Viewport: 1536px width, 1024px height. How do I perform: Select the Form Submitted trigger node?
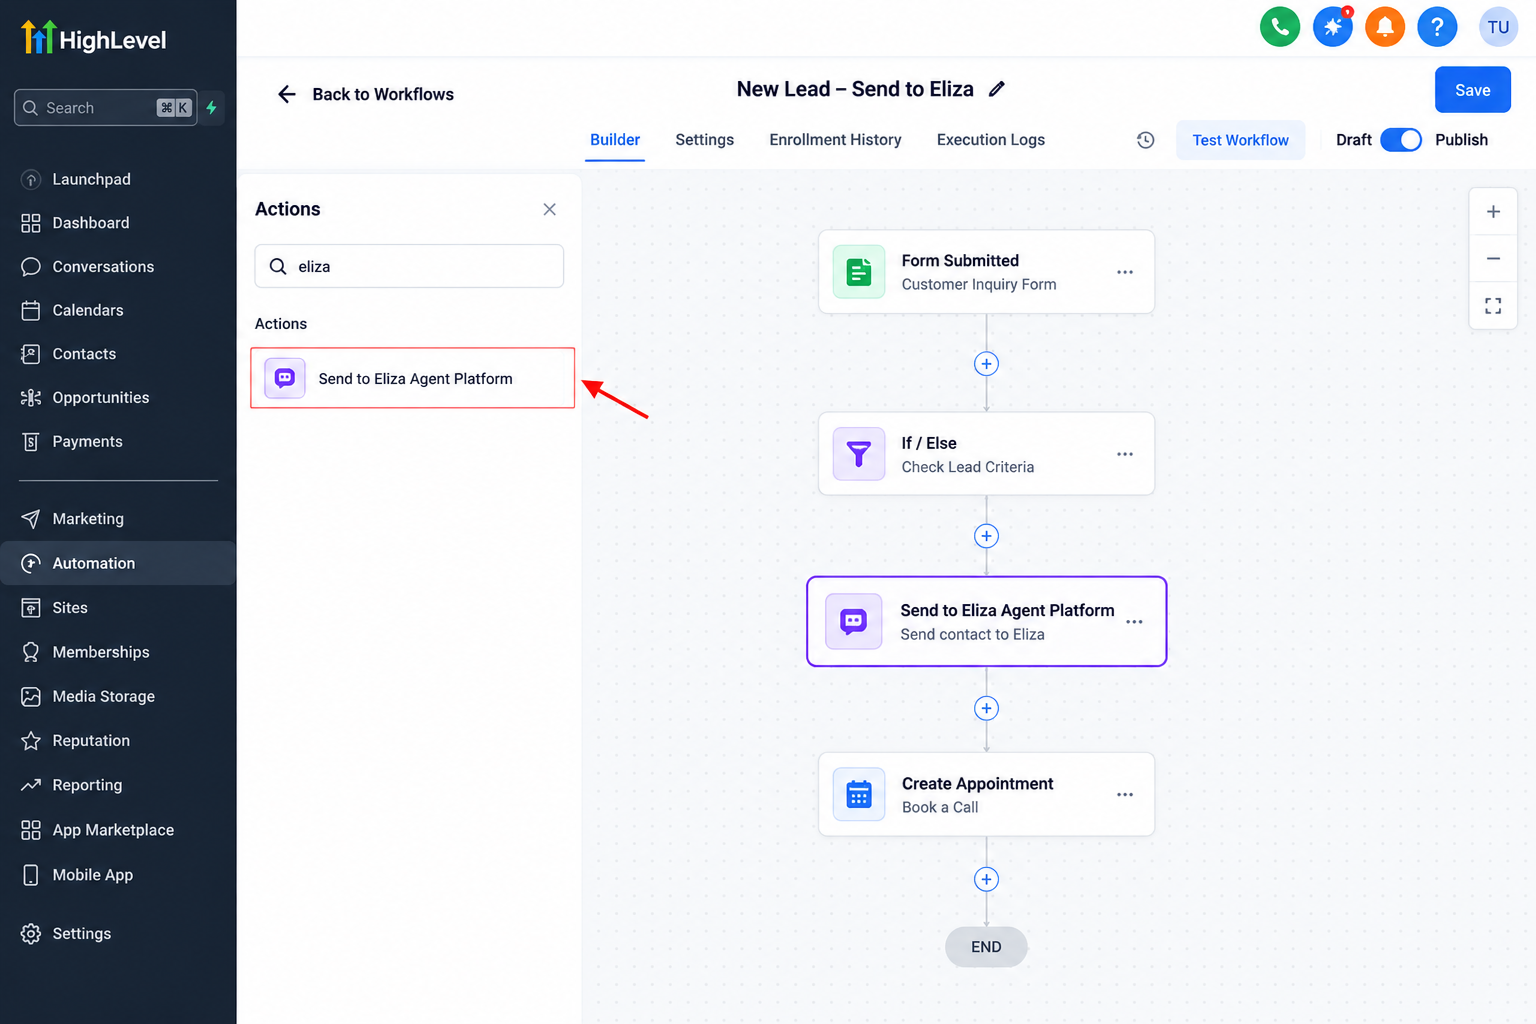click(x=986, y=272)
